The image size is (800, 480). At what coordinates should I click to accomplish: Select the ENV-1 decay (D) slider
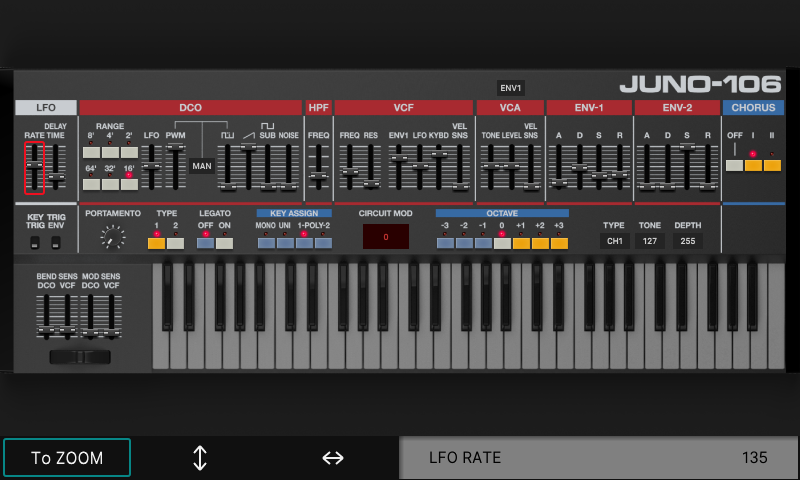(x=579, y=167)
